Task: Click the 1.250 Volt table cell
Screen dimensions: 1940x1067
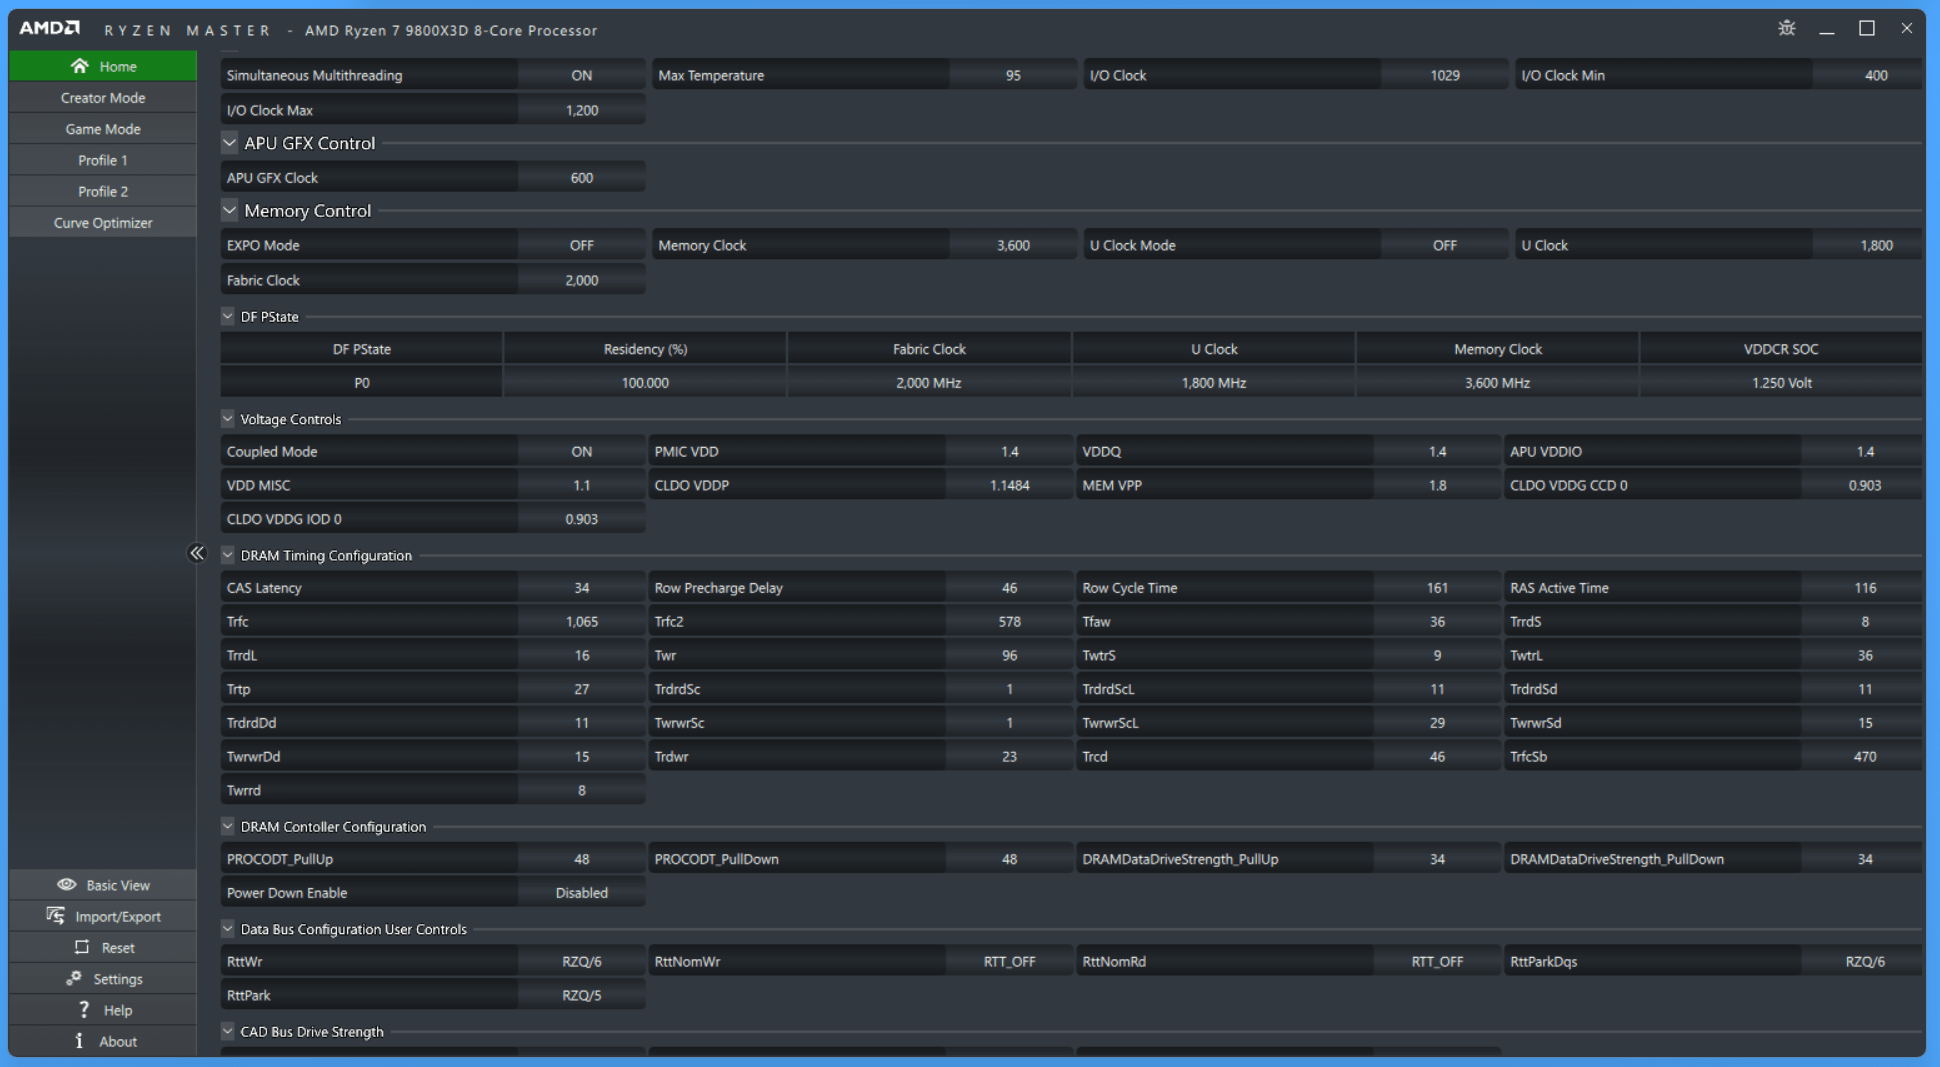Action: pos(1781,382)
